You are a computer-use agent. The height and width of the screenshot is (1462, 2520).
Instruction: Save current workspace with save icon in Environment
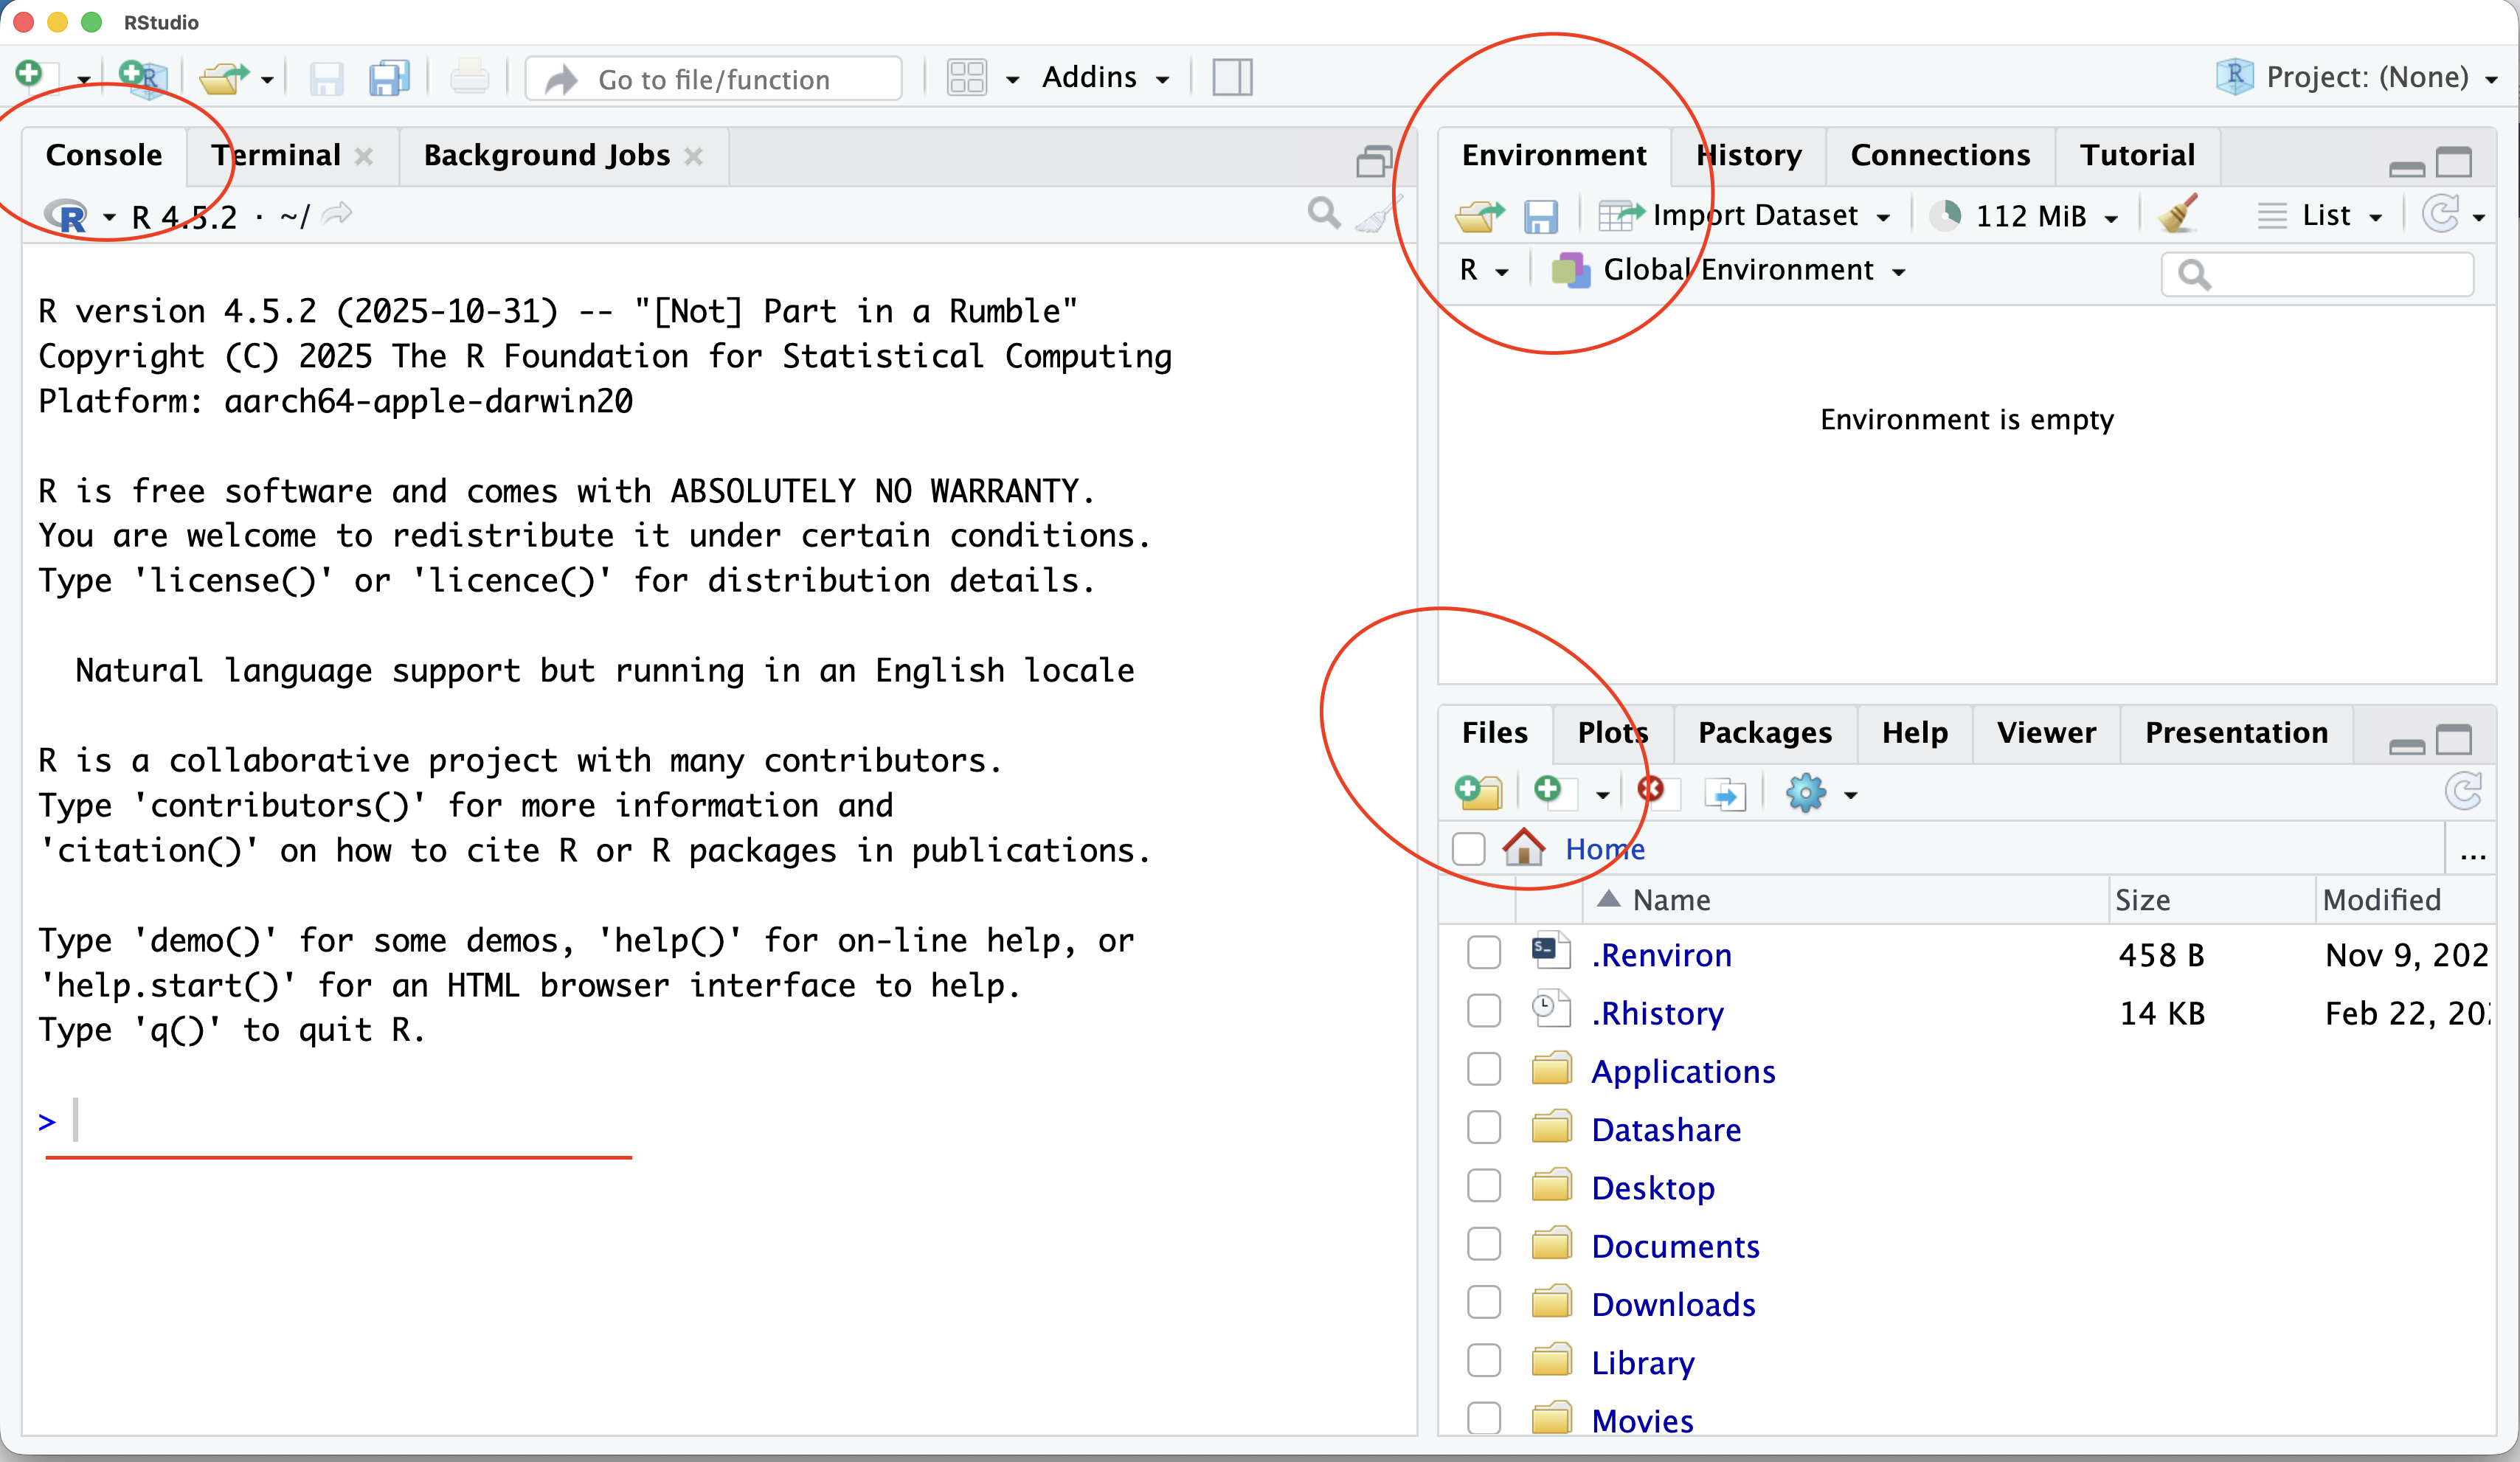coord(1541,216)
